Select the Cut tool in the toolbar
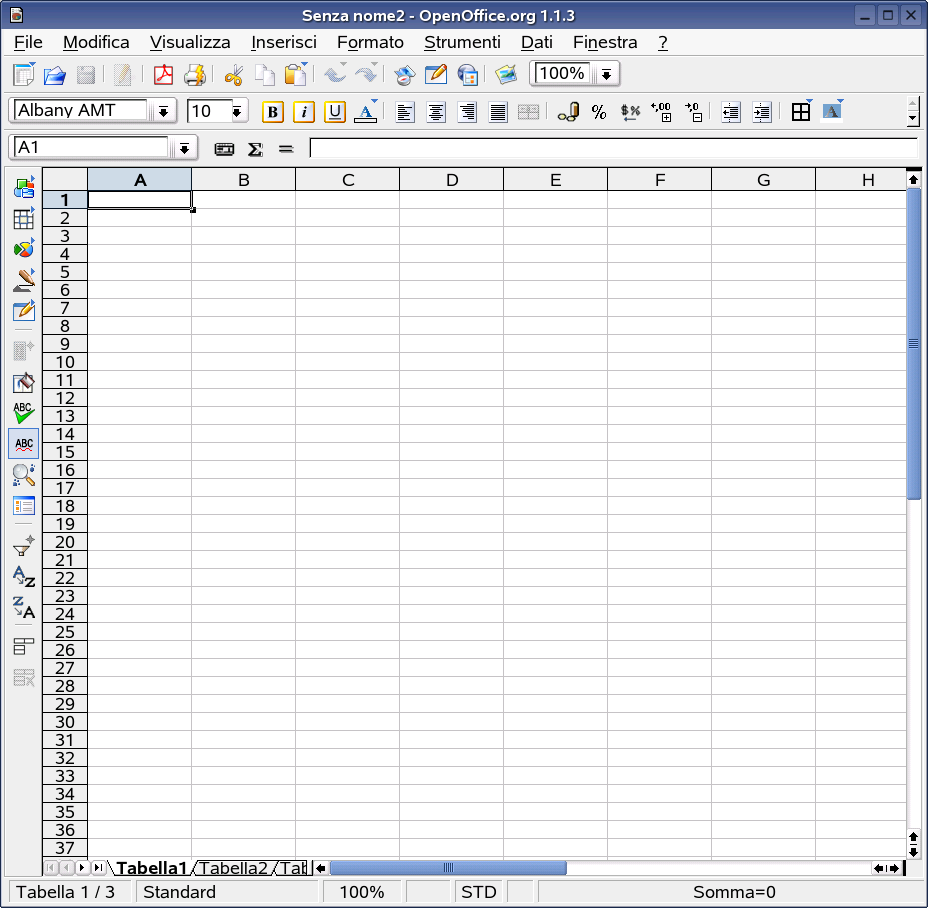Viewport: 928px width, 908px height. (x=234, y=75)
